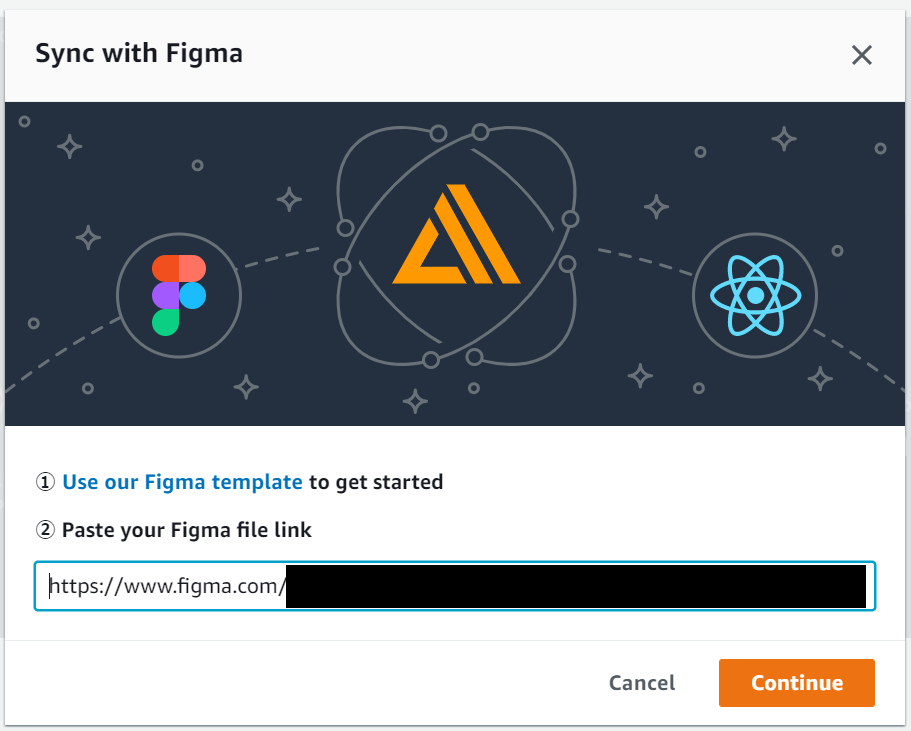The width and height of the screenshot is (911, 731).
Task: Click the 'to get started' text
Action: (376, 482)
